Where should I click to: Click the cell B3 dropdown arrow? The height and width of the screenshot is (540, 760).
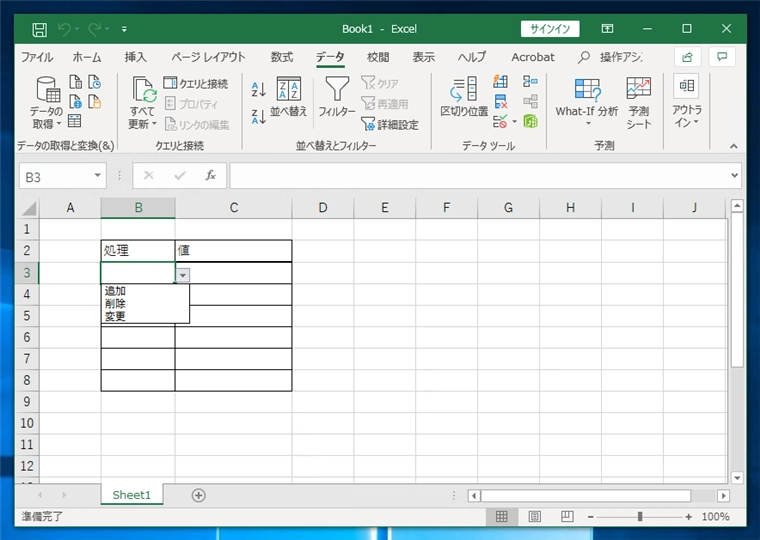(x=183, y=275)
